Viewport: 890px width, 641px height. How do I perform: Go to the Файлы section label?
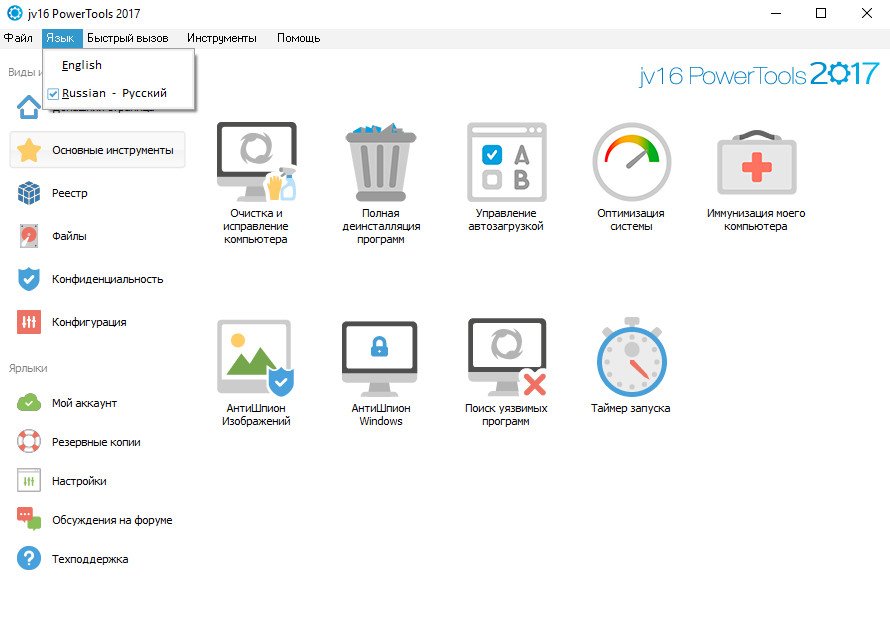click(x=69, y=236)
